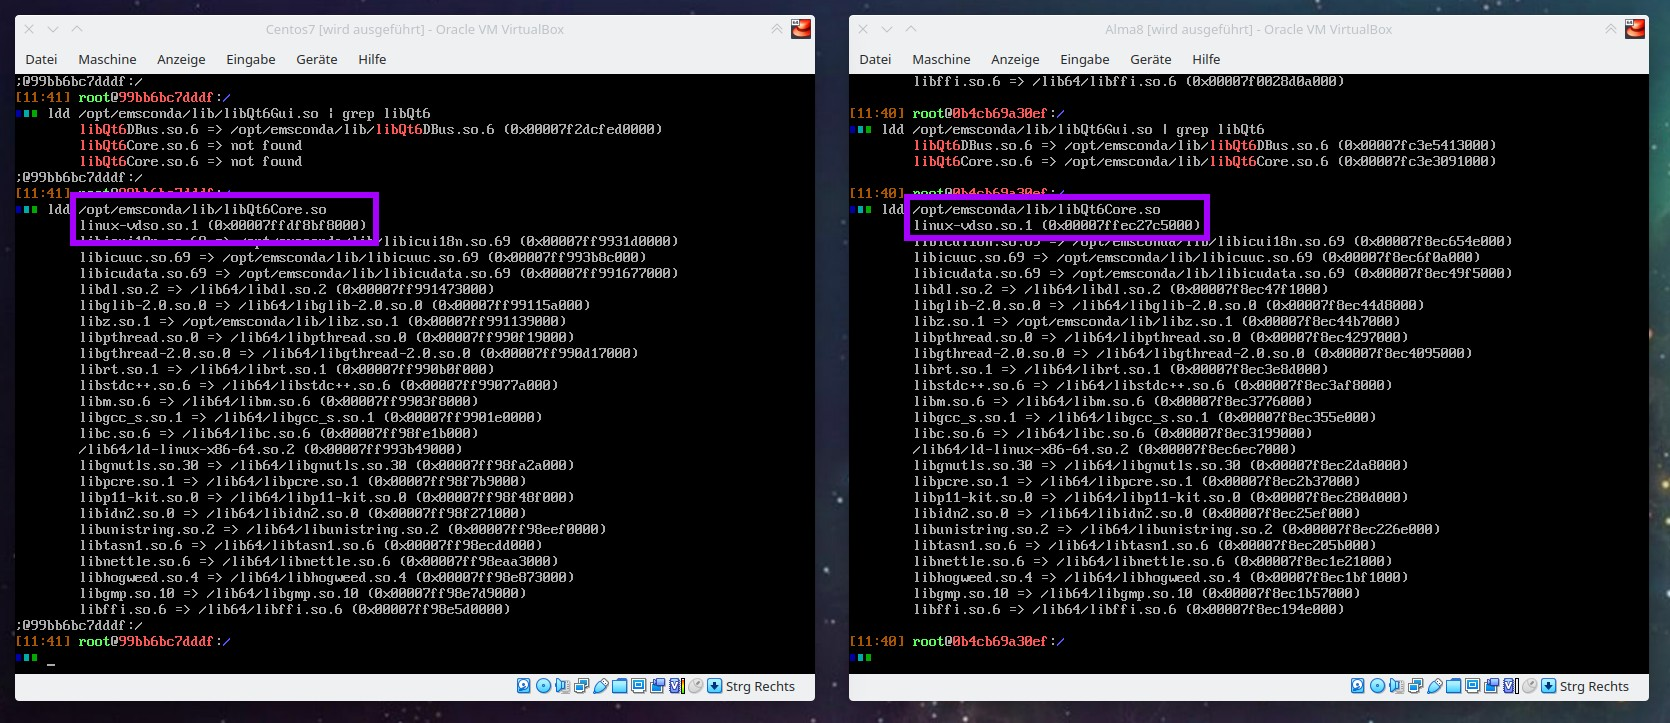Screen dimensions: 1670x723
Task: Click 'Strg Rechts' host key label in Alma8
Action: 1594,686
